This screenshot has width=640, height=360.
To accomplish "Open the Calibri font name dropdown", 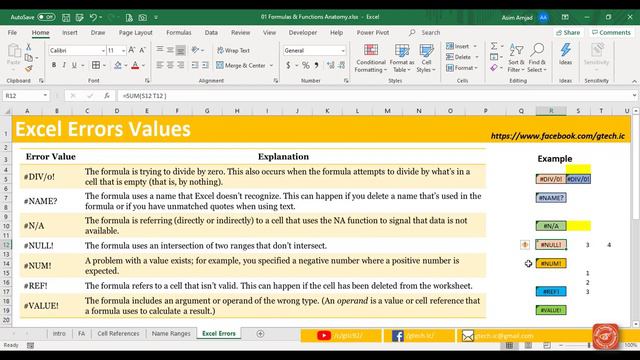I will [103, 51].
